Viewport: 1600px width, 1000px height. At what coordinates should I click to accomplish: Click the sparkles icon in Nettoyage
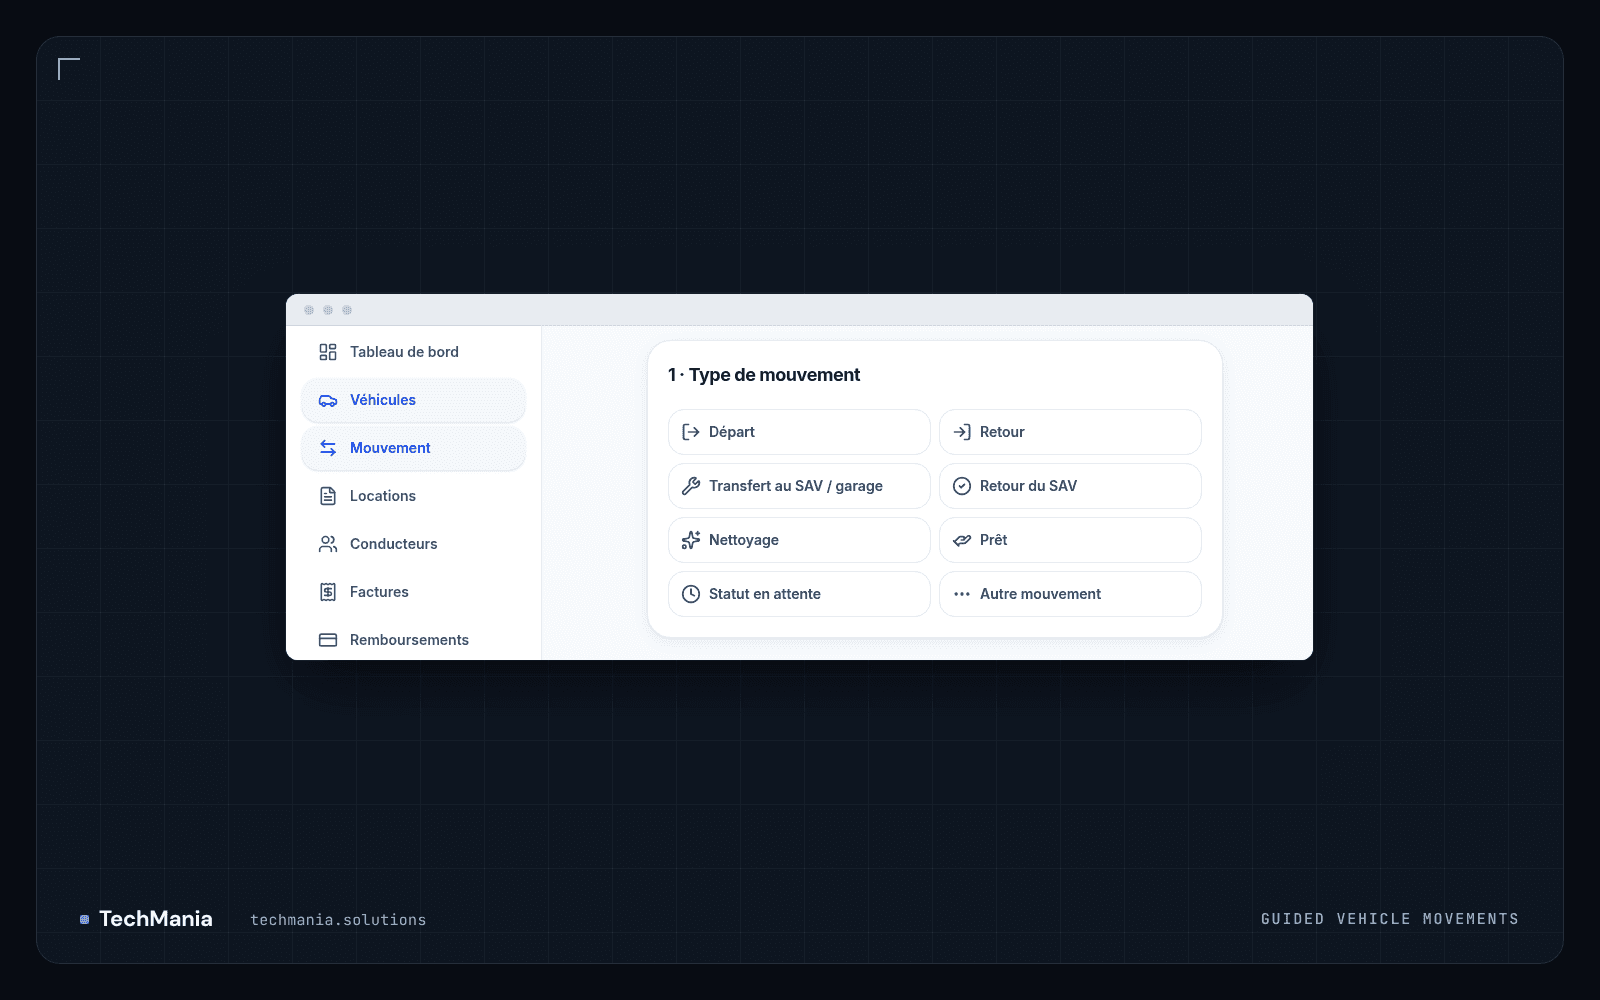click(x=691, y=540)
